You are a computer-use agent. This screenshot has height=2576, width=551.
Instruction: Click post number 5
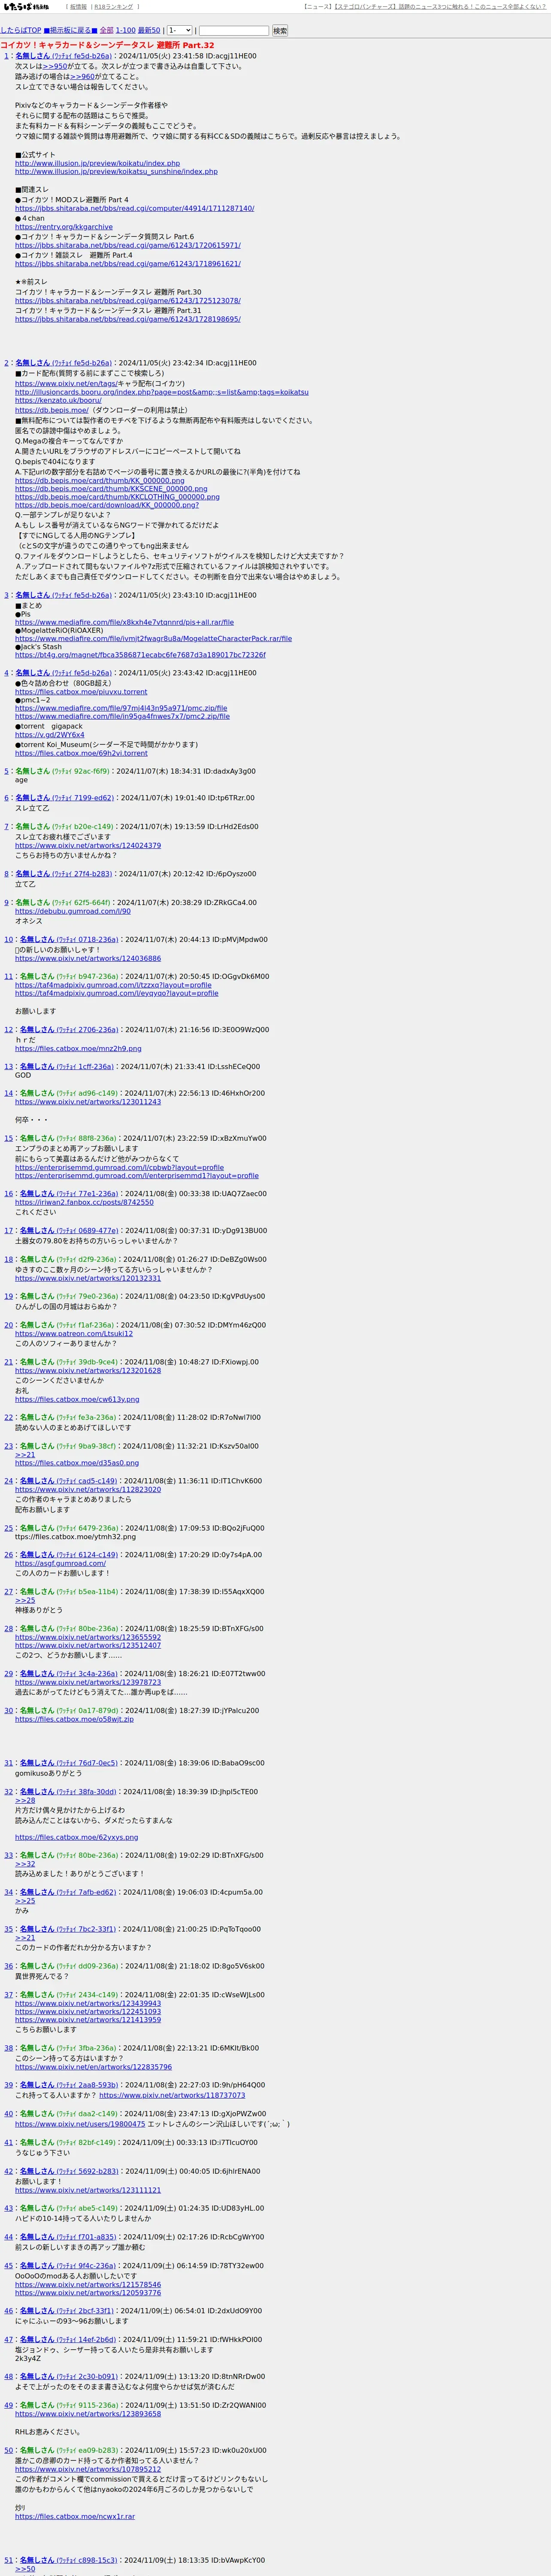pyautogui.click(x=6, y=771)
